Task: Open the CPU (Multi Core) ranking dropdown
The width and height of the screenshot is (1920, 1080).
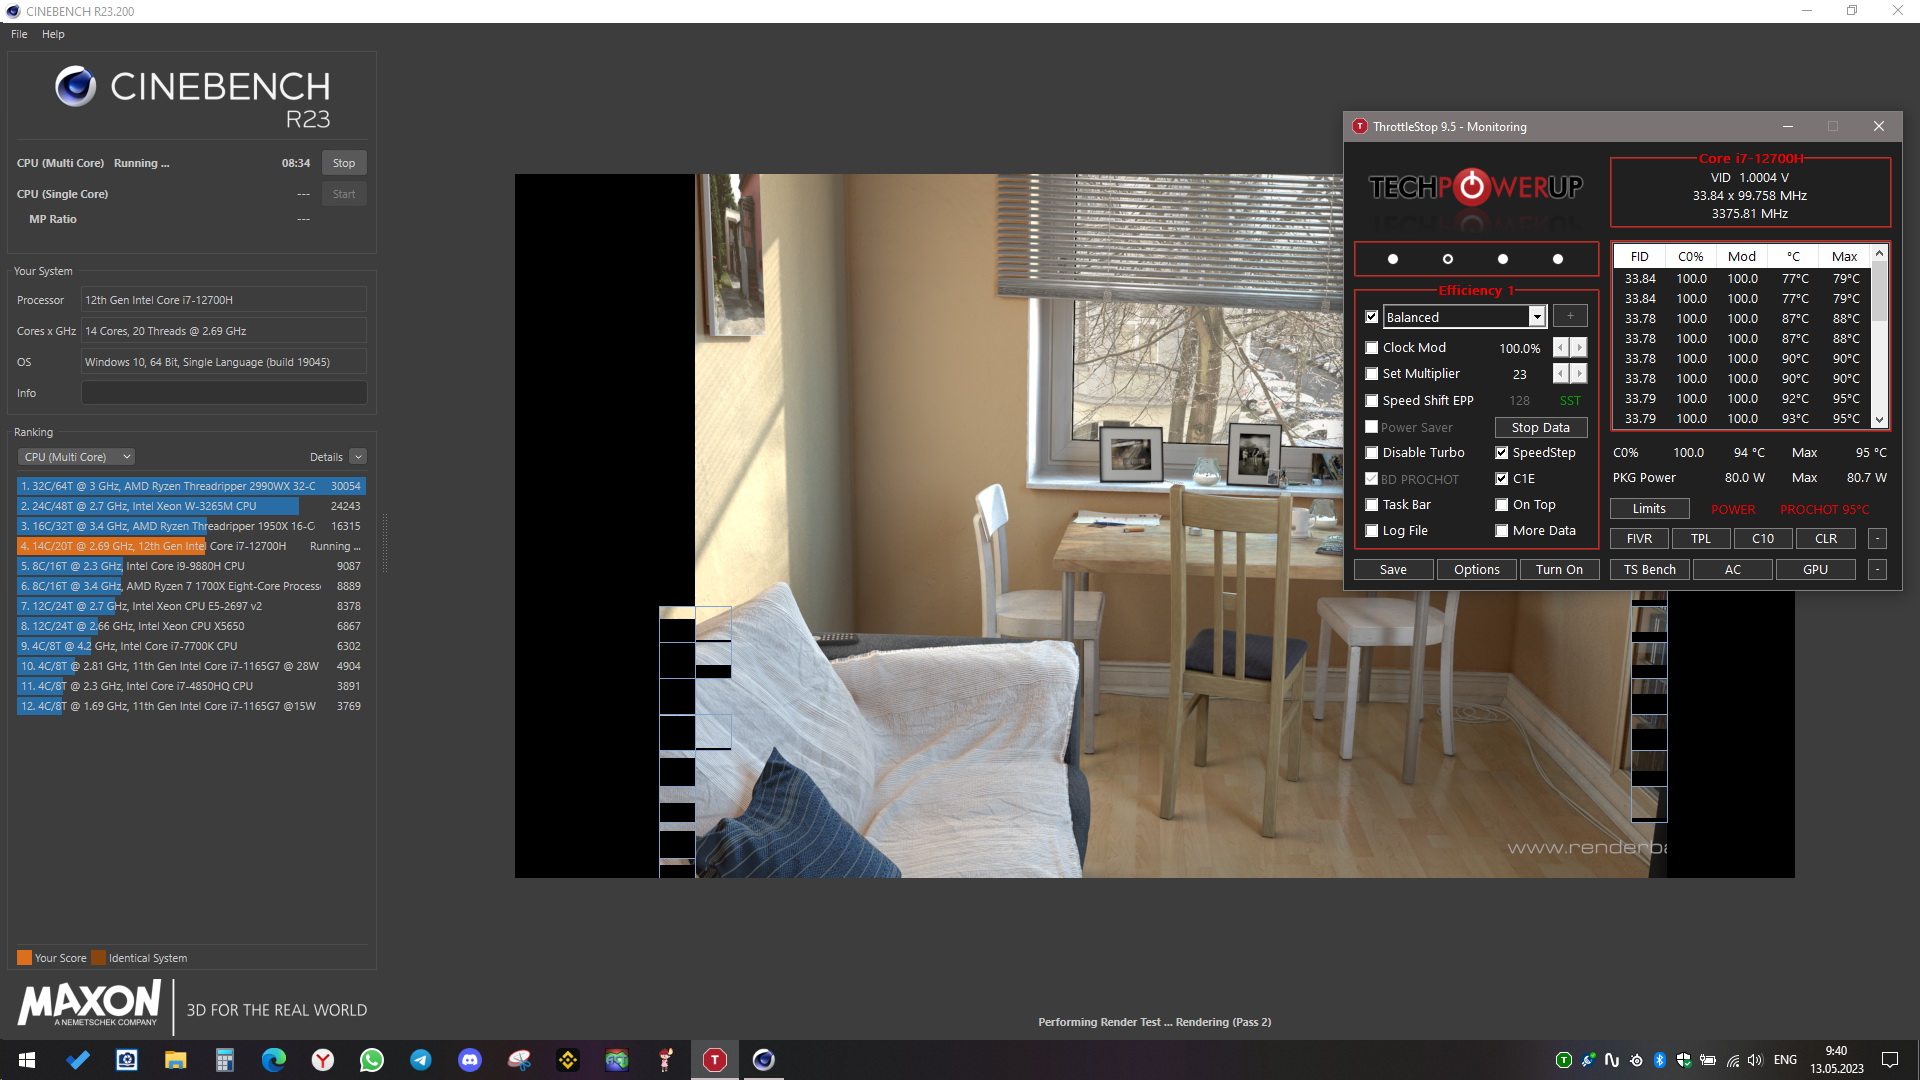Action: pyautogui.click(x=76, y=457)
